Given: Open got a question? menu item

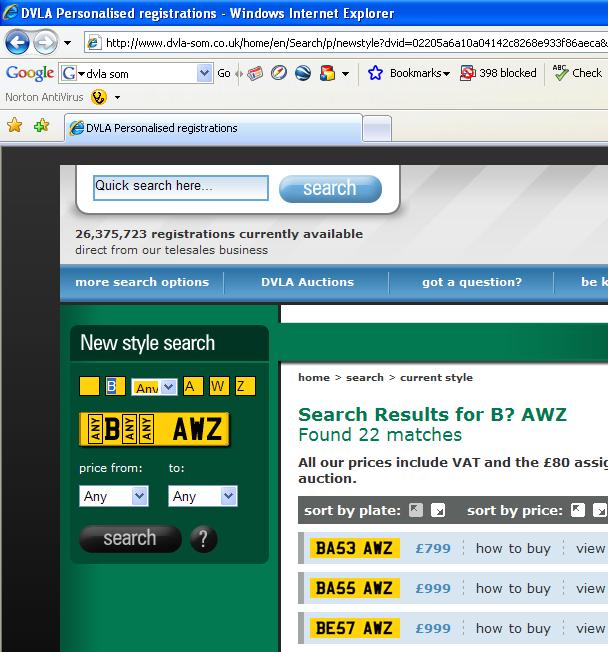Looking at the screenshot, I should [x=472, y=282].
